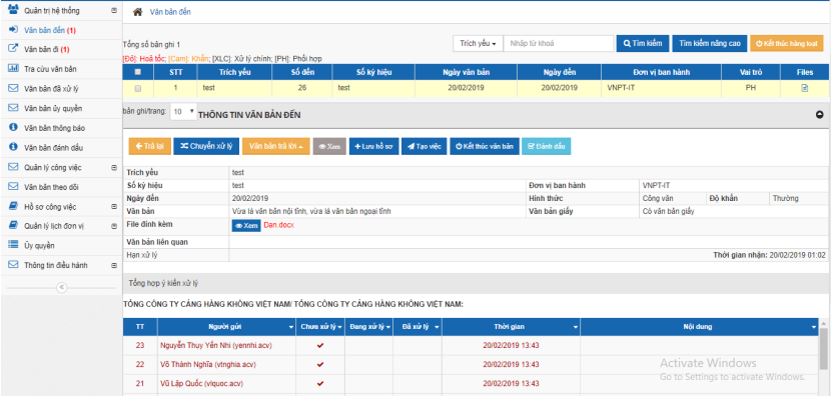Viewport: 834px width, 418px height.
Task: Click the 'Tìm kiếm nâng cao' button
Action: 709,44
